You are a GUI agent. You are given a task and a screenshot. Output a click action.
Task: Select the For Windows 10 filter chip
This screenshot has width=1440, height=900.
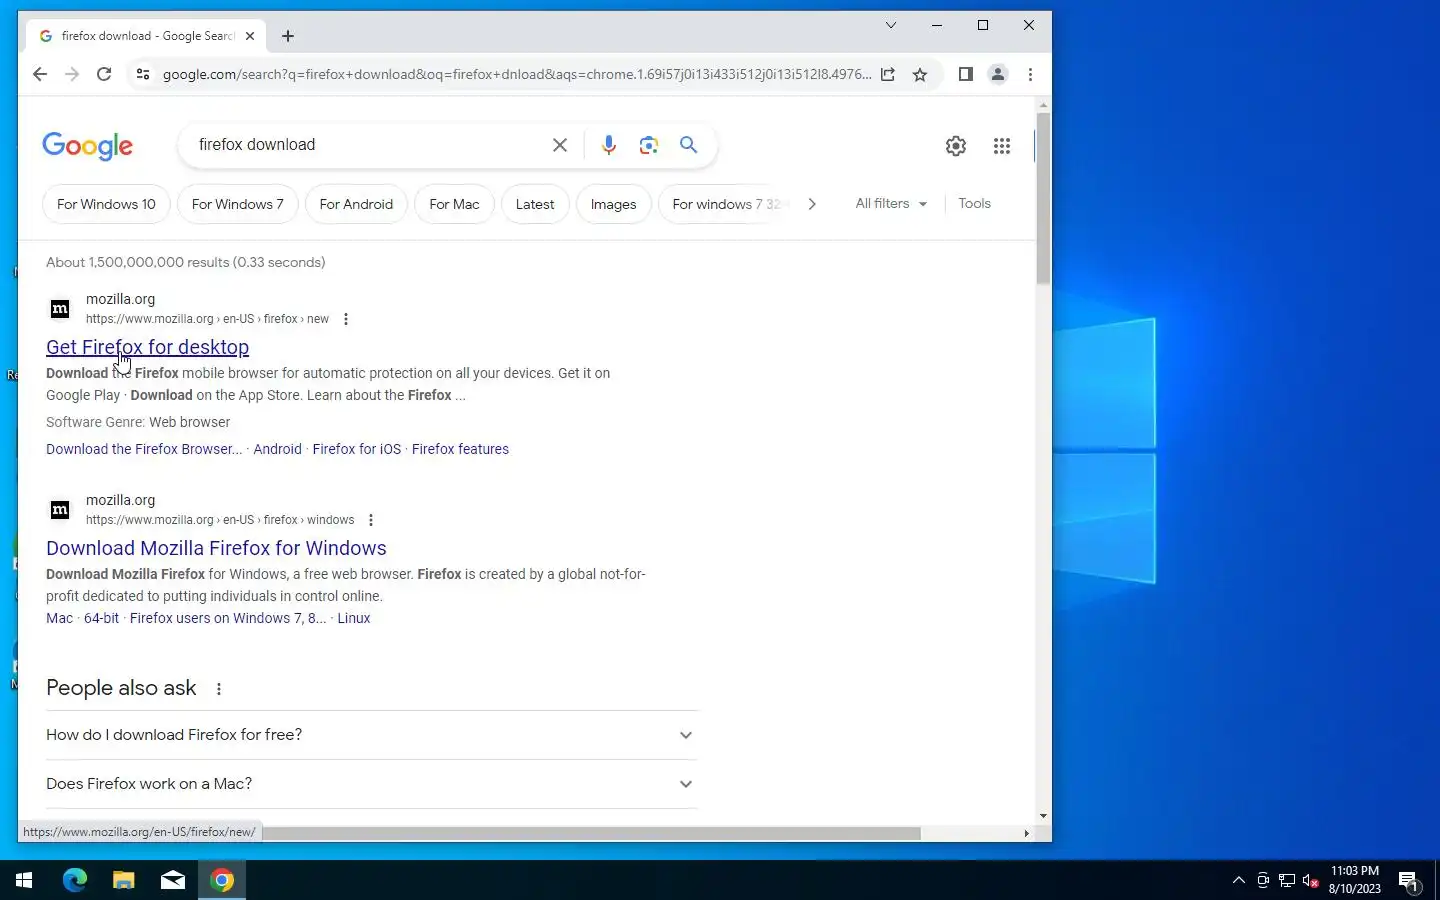pyautogui.click(x=106, y=204)
